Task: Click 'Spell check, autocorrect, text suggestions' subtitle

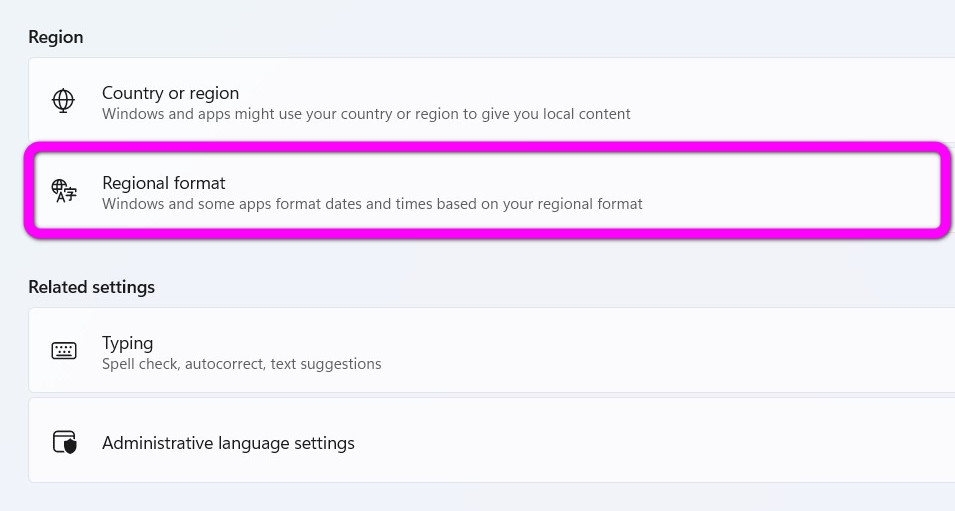Action: click(x=241, y=364)
